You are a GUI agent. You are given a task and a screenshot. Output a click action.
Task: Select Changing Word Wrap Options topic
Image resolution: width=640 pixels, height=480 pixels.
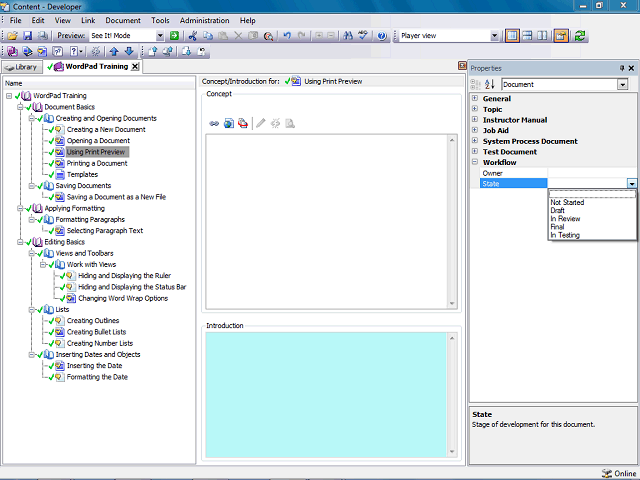pos(123,298)
